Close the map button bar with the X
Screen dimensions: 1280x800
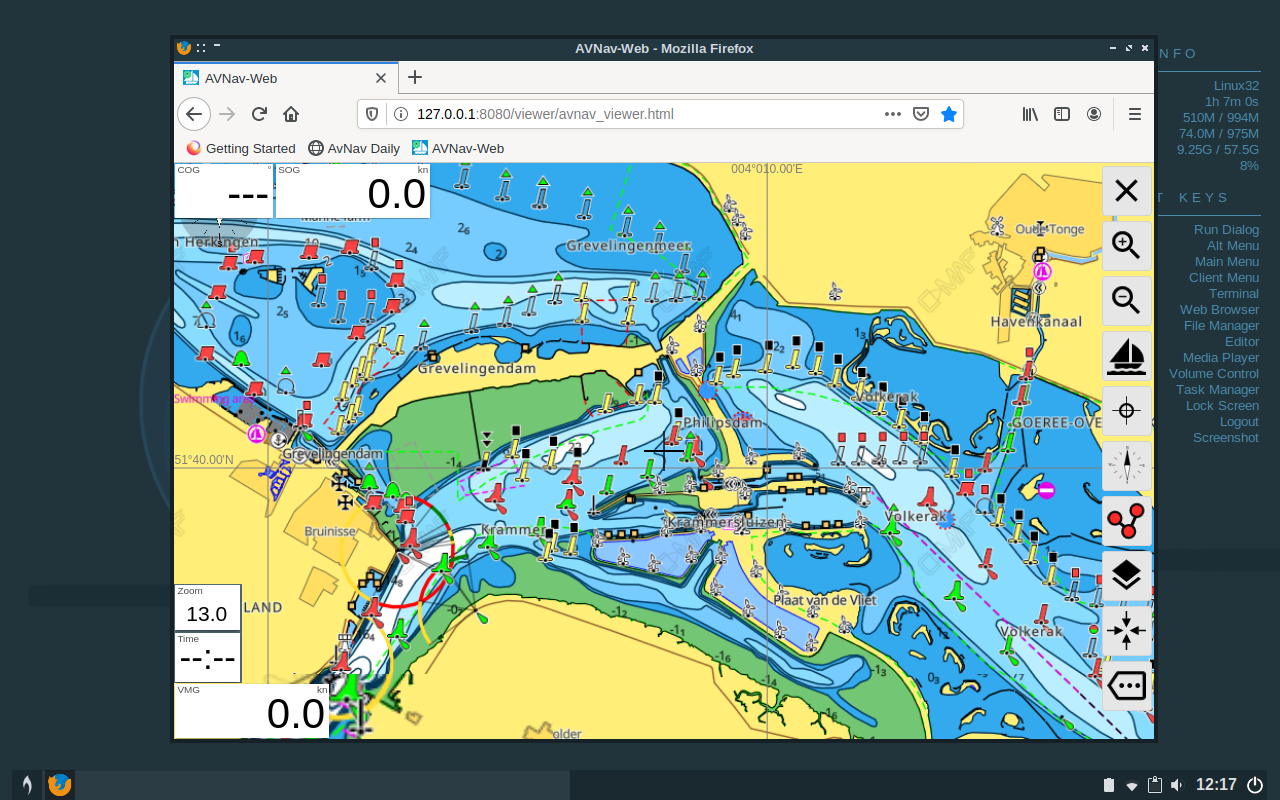pyautogui.click(x=1126, y=191)
